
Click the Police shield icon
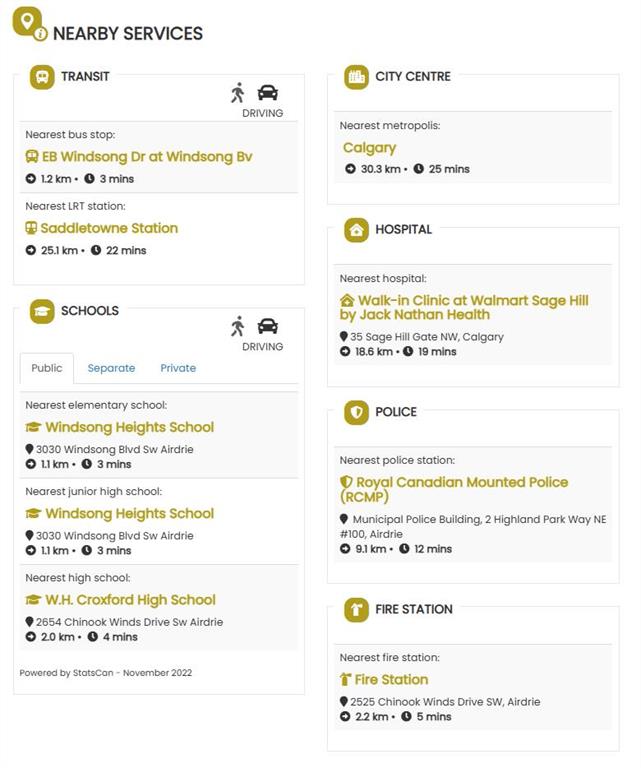pos(357,412)
